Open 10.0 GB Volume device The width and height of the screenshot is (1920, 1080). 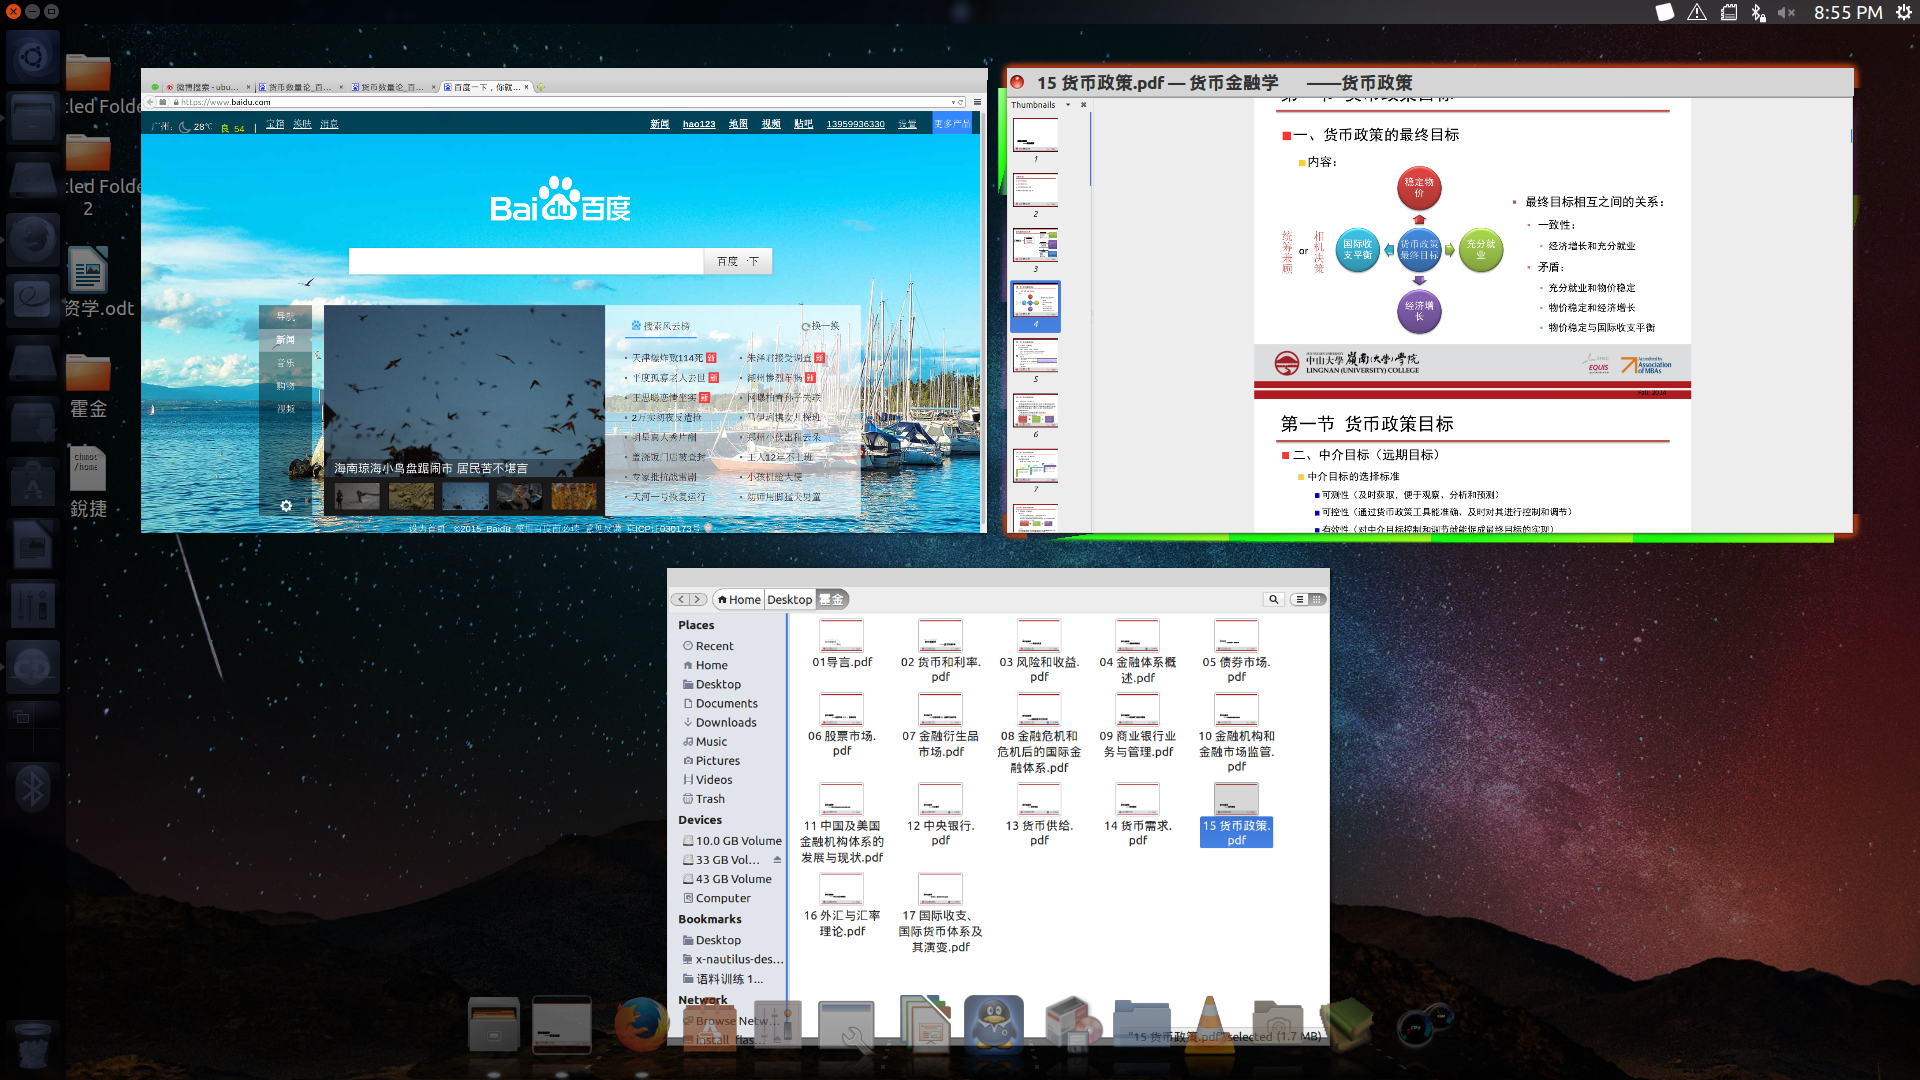pyautogui.click(x=732, y=841)
